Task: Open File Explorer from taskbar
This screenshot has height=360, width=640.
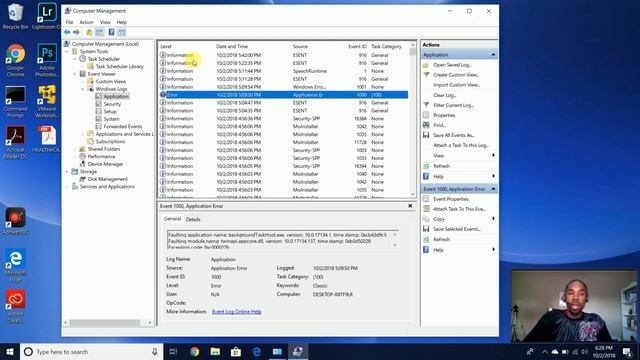Action: pyautogui.click(x=215, y=351)
